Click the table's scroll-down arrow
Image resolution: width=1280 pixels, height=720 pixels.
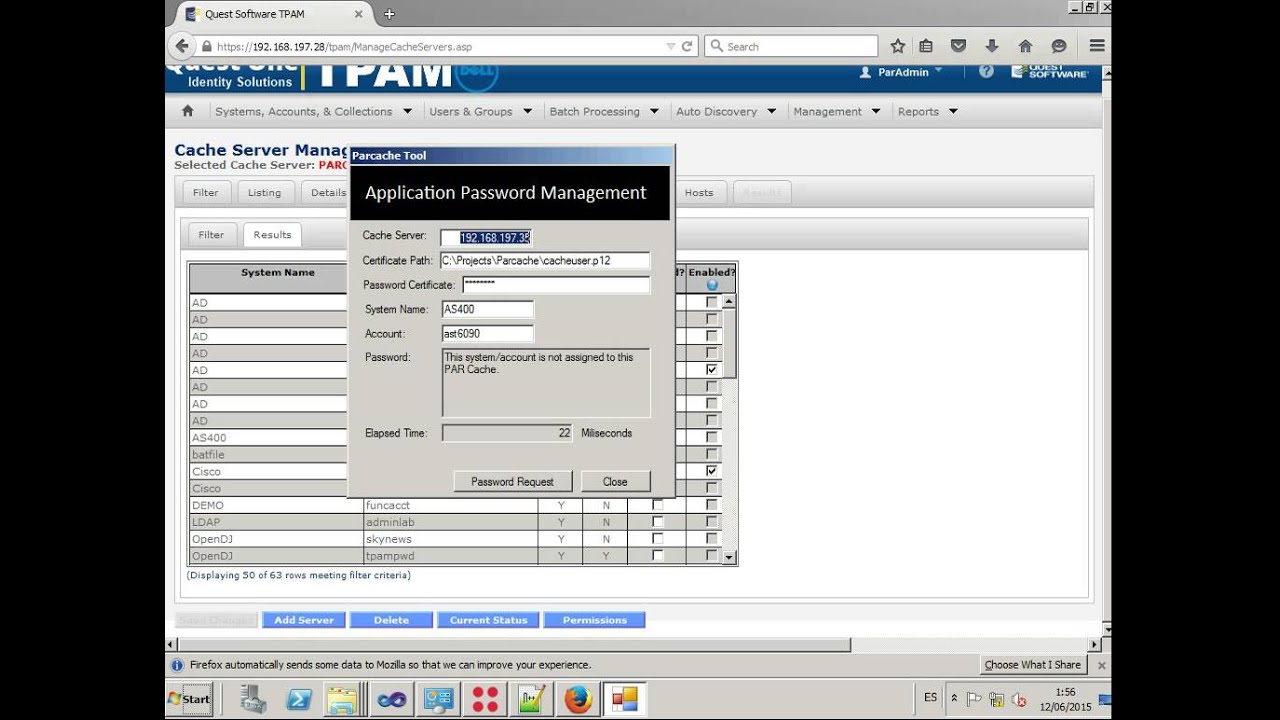[x=729, y=557]
